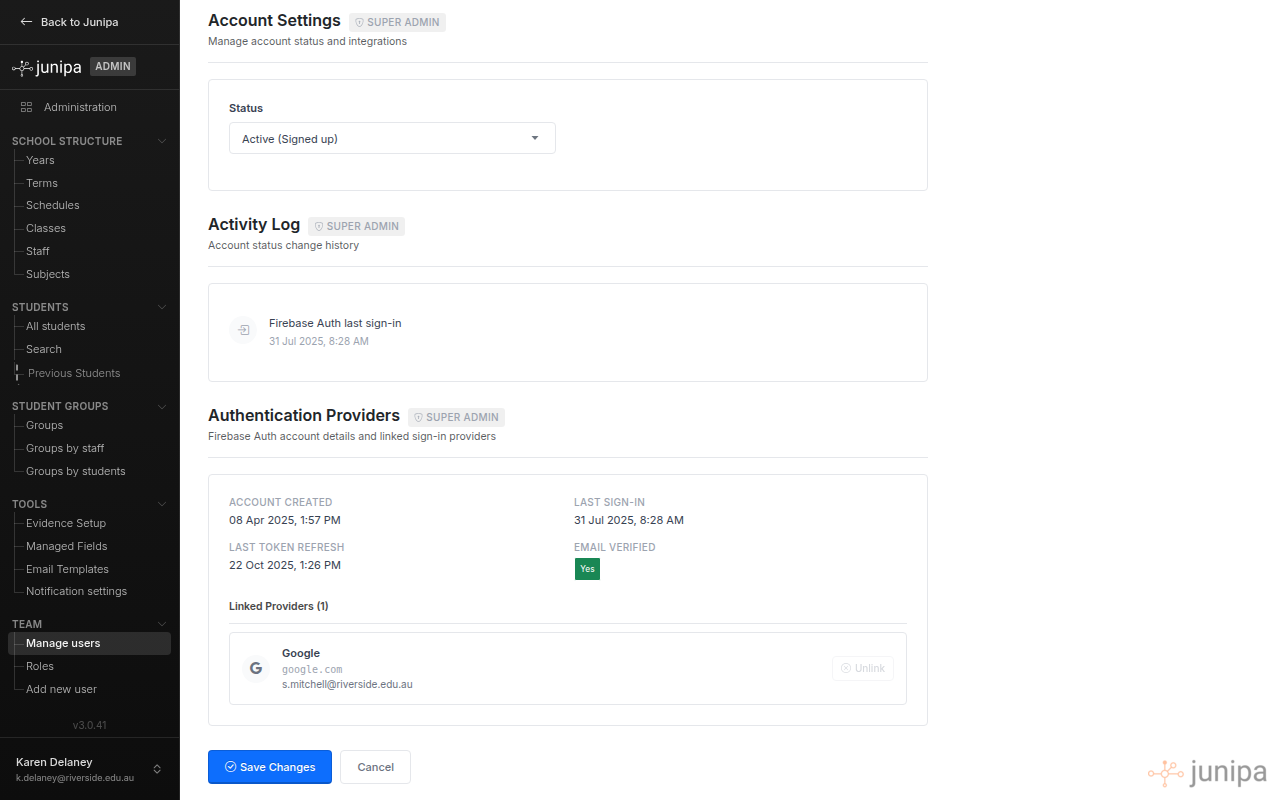Click the checkmark icon inside Save Changes
This screenshot has height=800, width=1280.
[x=232, y=767]
